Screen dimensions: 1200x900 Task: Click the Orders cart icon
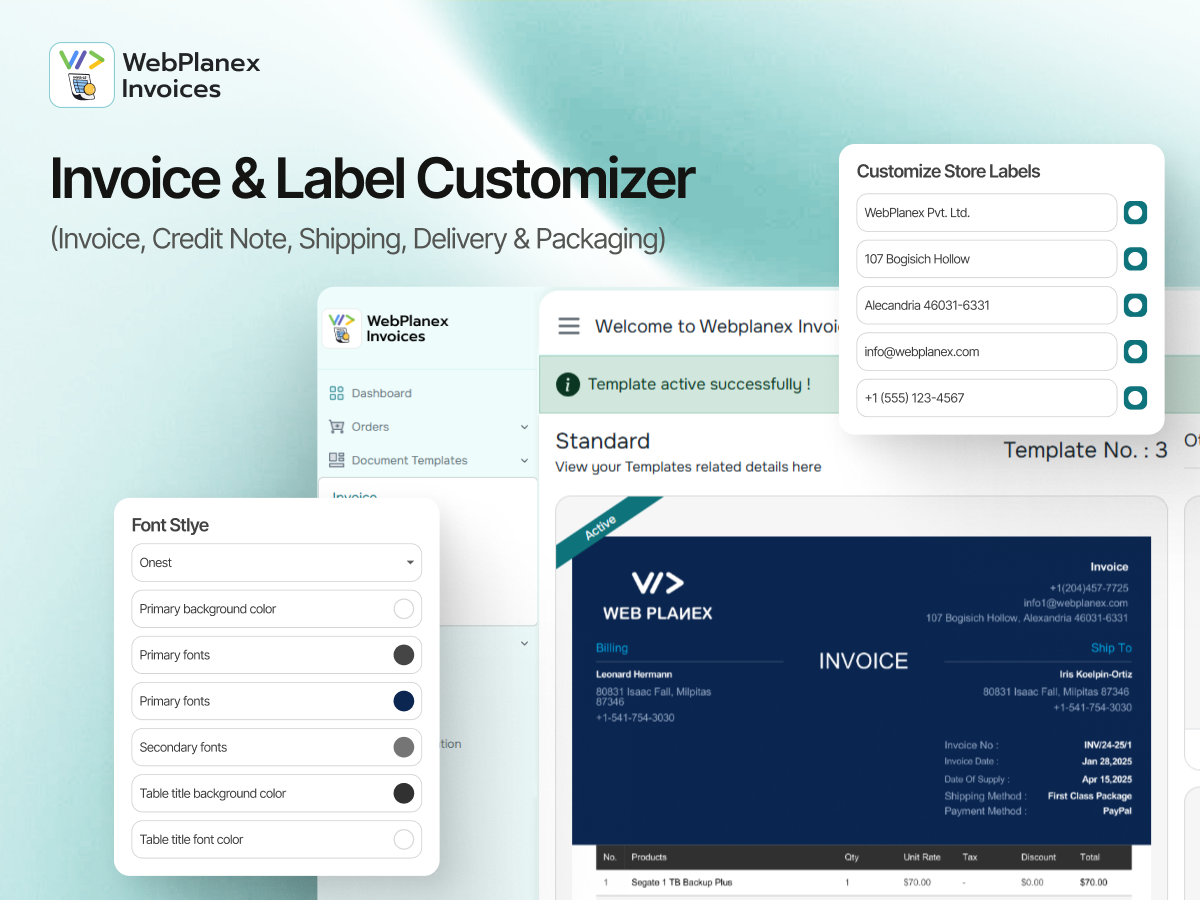point(336,427)
